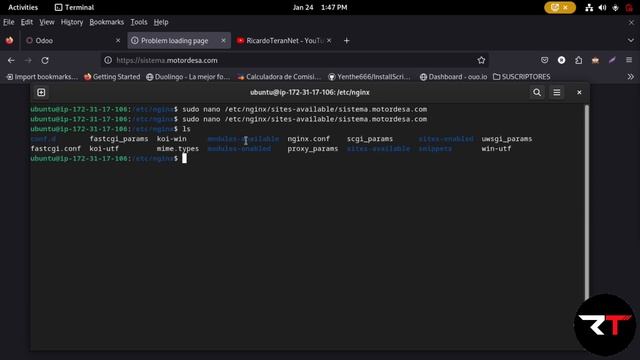Open the Tools menu
The width and height of the screenshot is (640, 360).
click(139, 22)
